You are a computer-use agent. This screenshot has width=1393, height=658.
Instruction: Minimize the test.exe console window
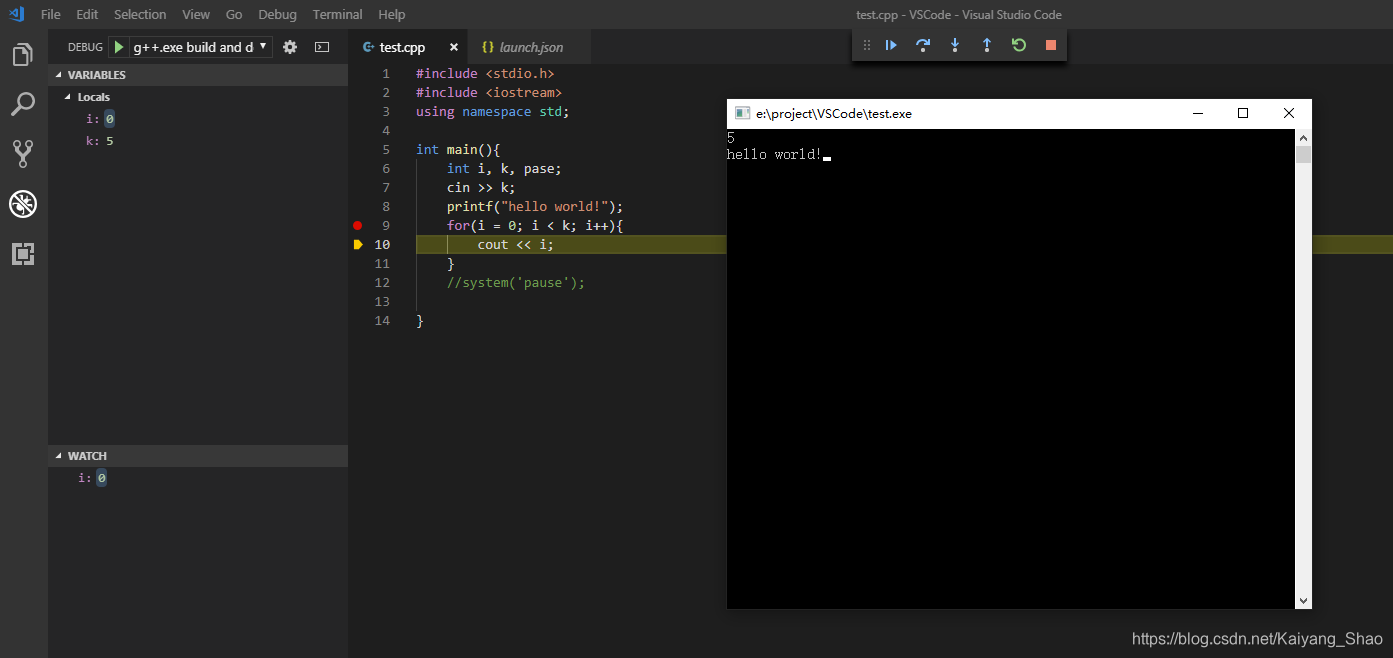coord(1198,113)
